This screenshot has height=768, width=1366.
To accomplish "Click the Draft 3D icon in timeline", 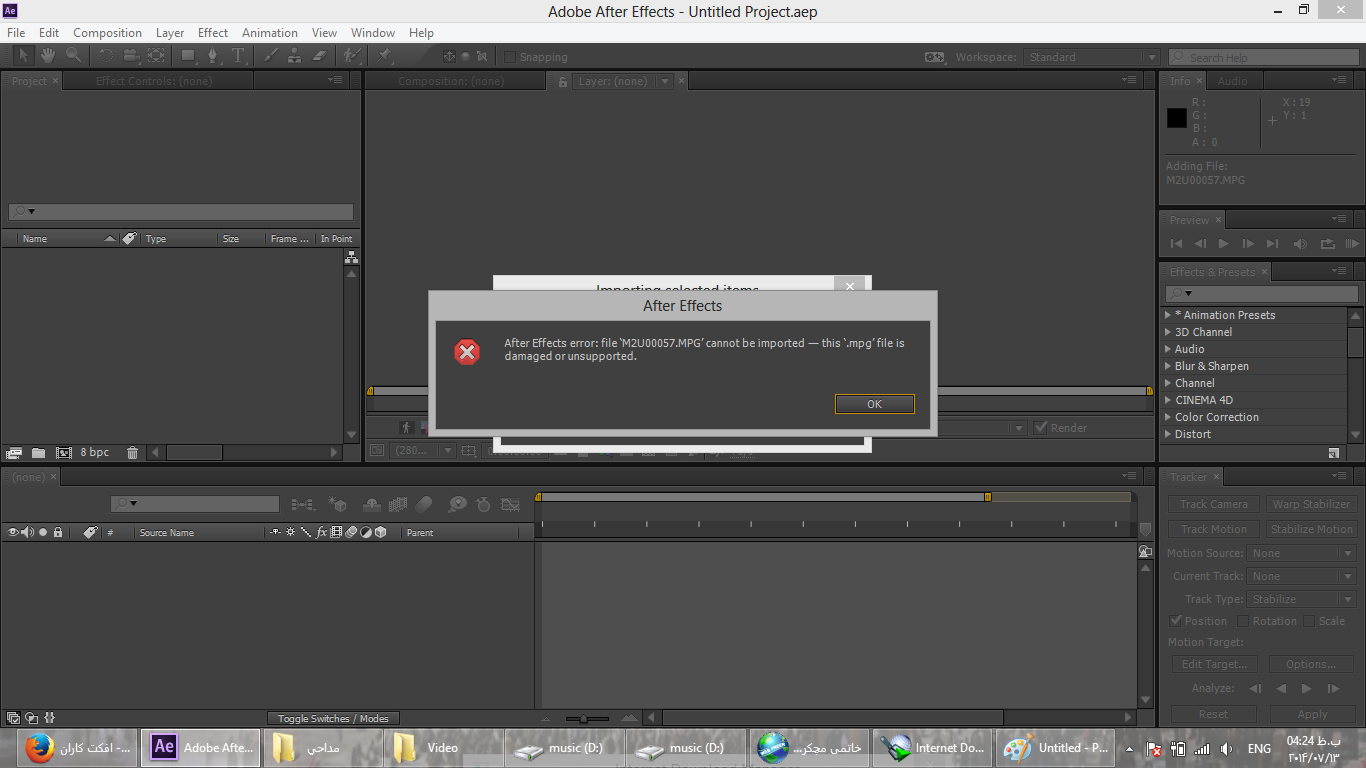I will pyautogui.click(x=338, y=504).
